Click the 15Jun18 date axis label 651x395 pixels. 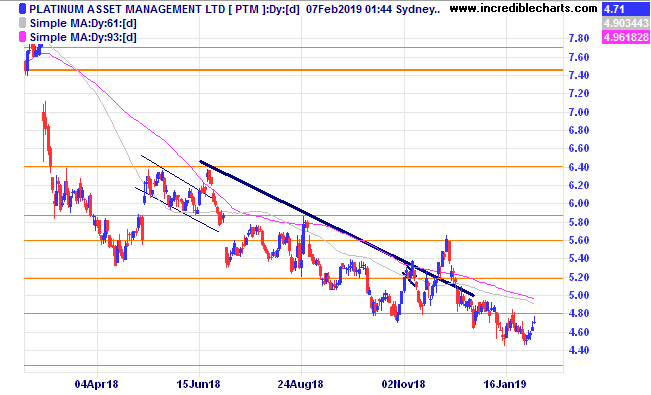[198, 384]
